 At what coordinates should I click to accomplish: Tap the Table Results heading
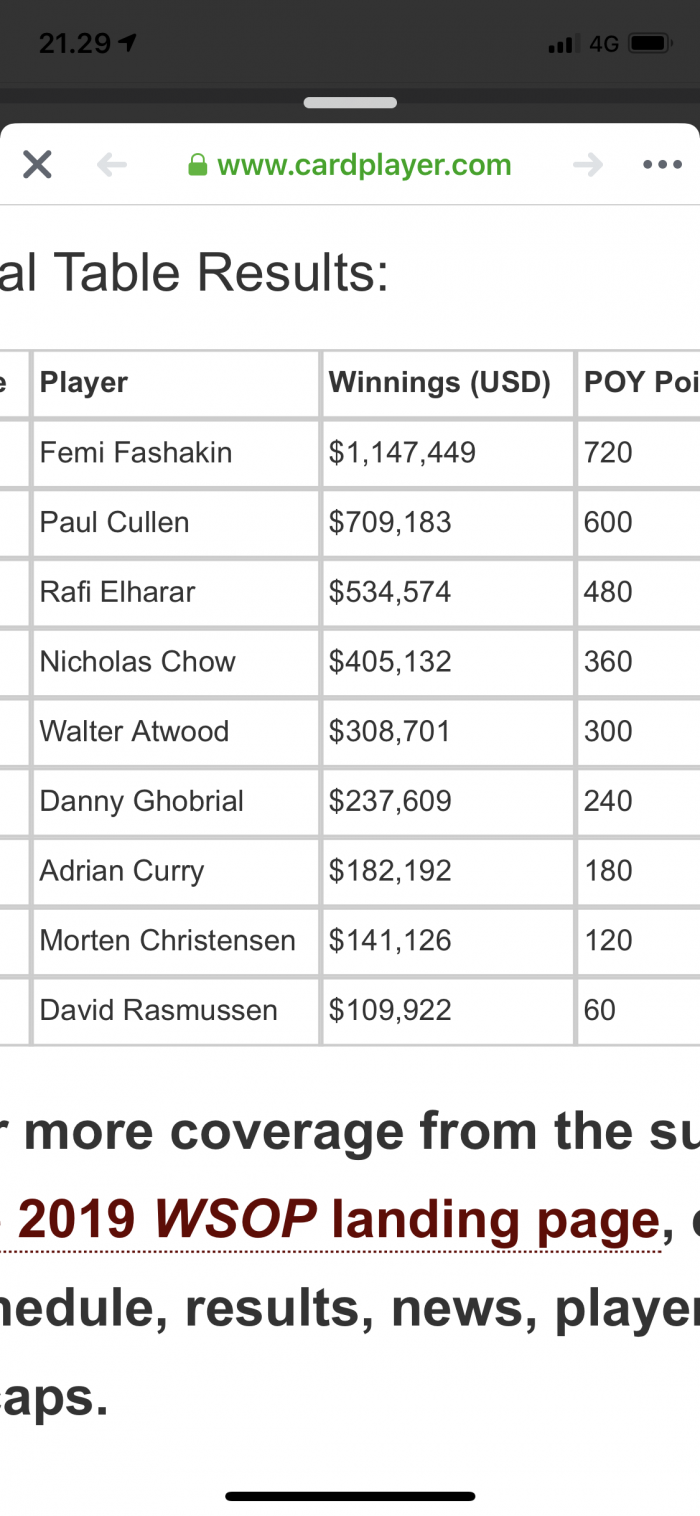pyautogui.click(x=195, y=273)
